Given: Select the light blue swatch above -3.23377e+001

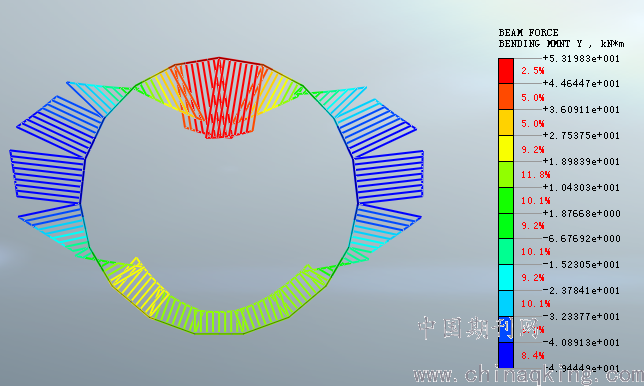Looking at the screenshot, I should pyautogui.click(x=506, y=303).
